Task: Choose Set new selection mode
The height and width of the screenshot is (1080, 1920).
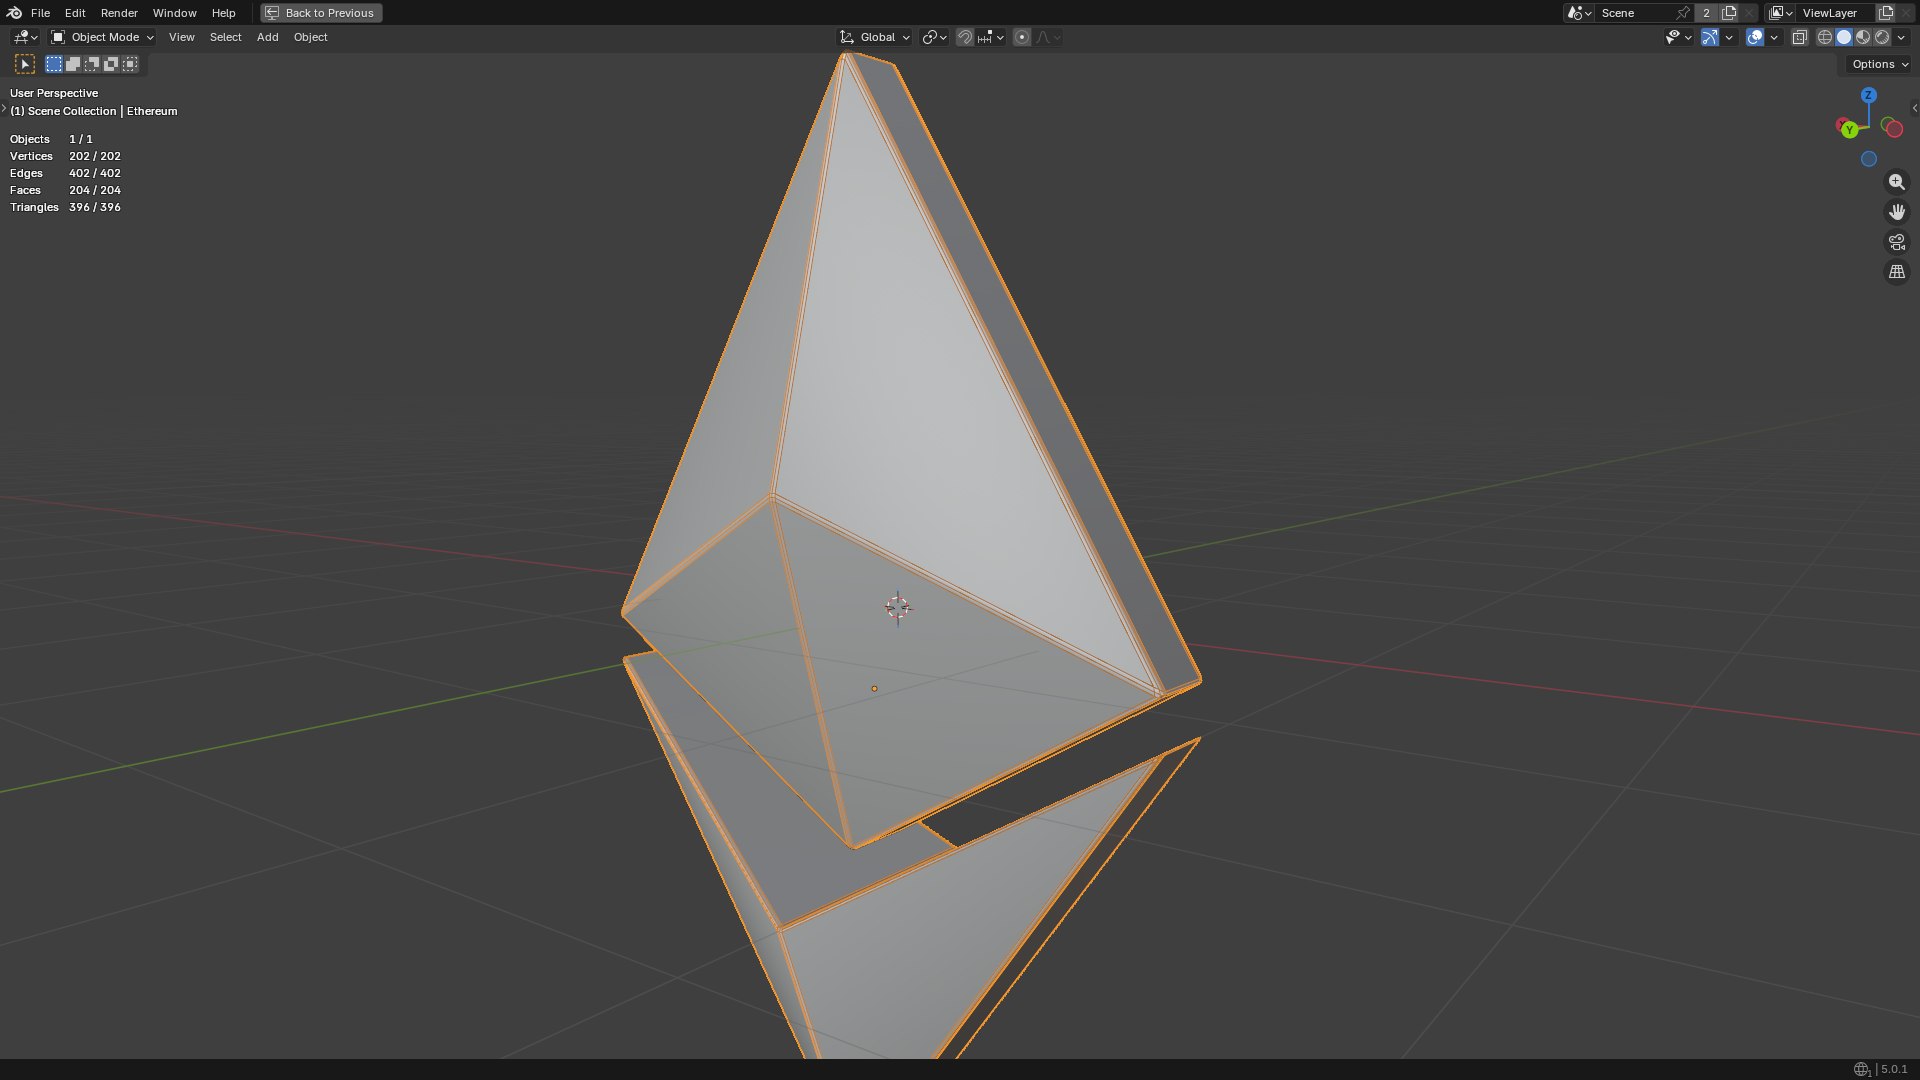Action: coord(54,64)
